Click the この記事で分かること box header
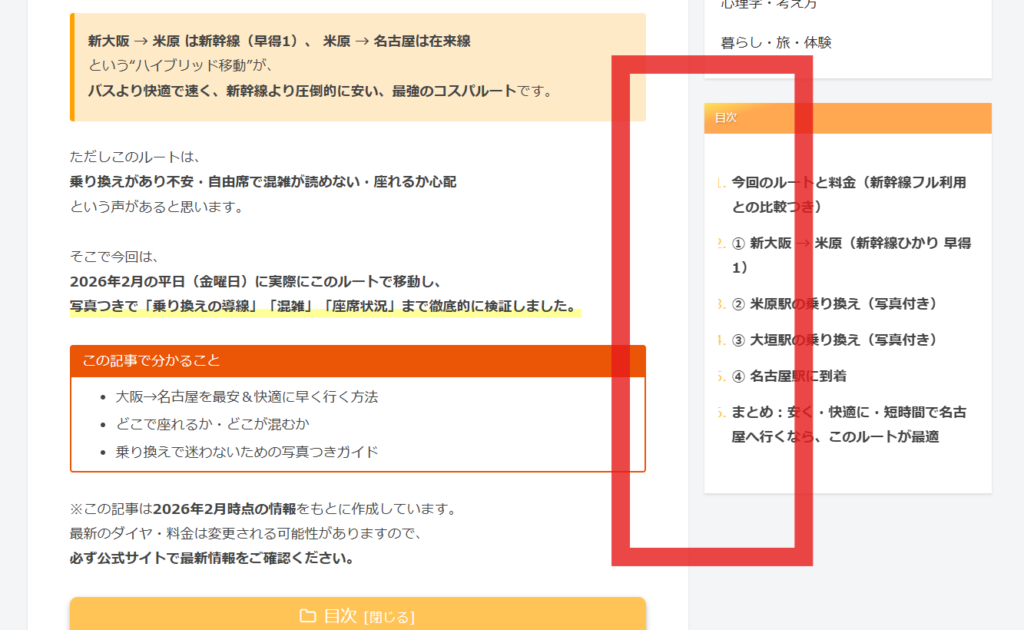Screen dimensions: 1024x630 pyautogui.click(x=358, y=361)
